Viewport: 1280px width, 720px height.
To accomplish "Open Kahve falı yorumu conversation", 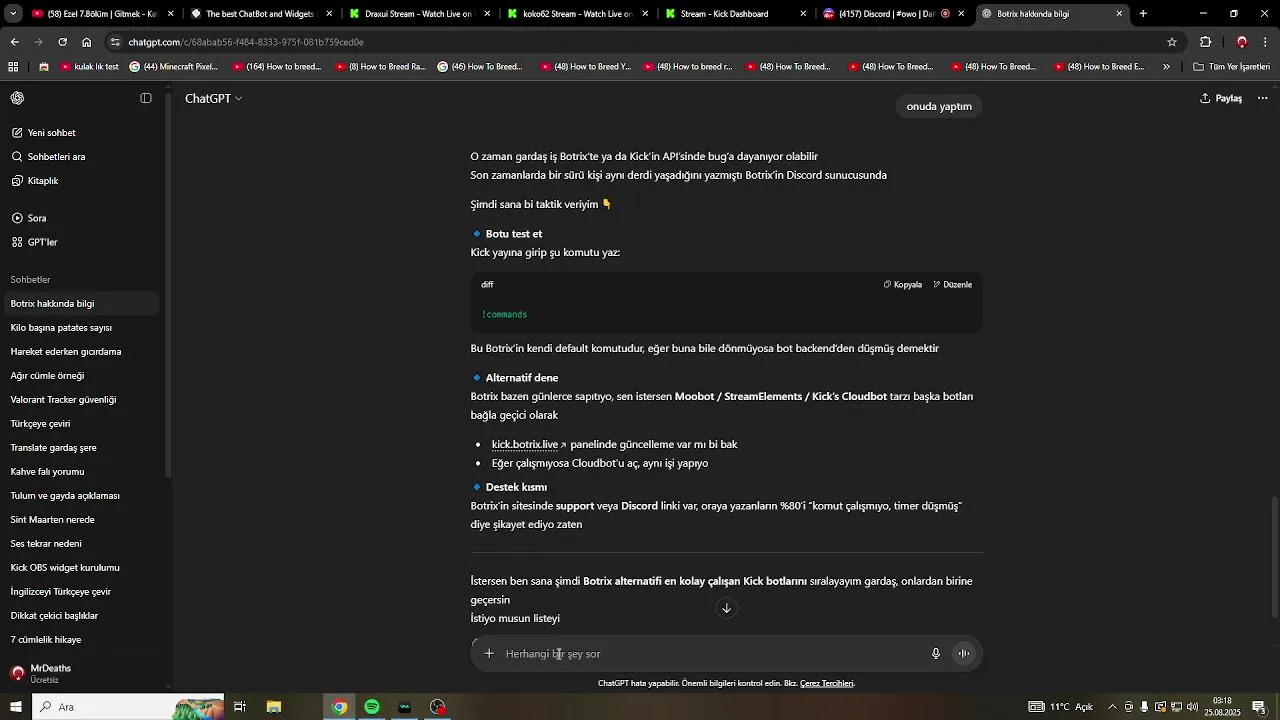I will tap(80, 472).
